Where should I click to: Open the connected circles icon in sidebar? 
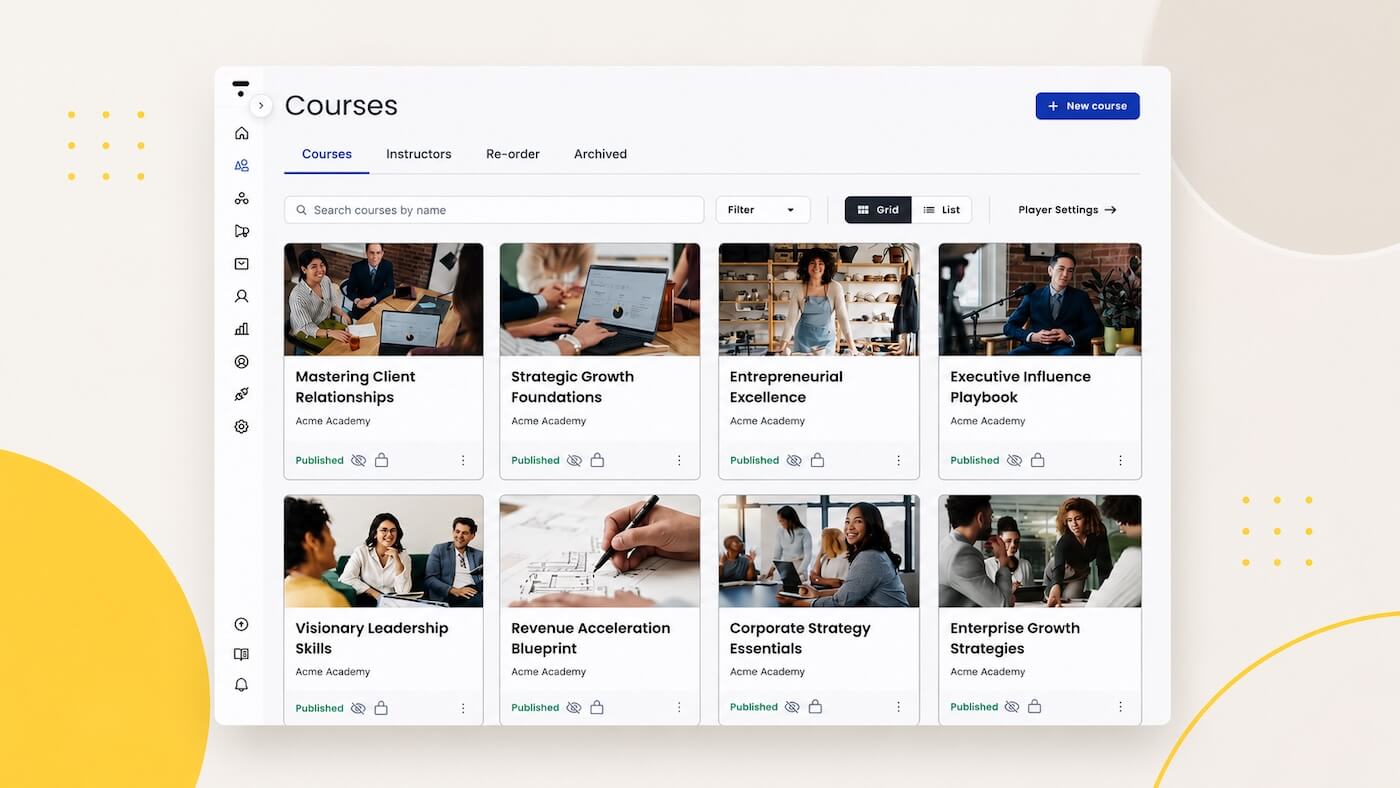pos(241,198)
